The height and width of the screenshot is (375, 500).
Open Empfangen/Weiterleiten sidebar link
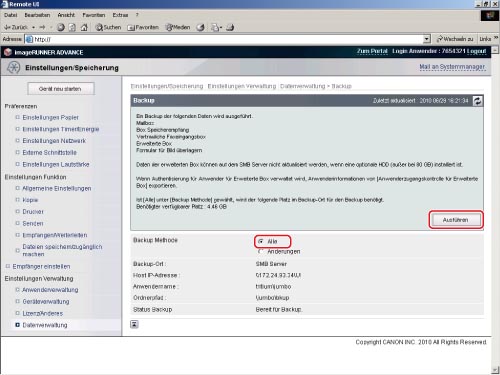point(55,235)
